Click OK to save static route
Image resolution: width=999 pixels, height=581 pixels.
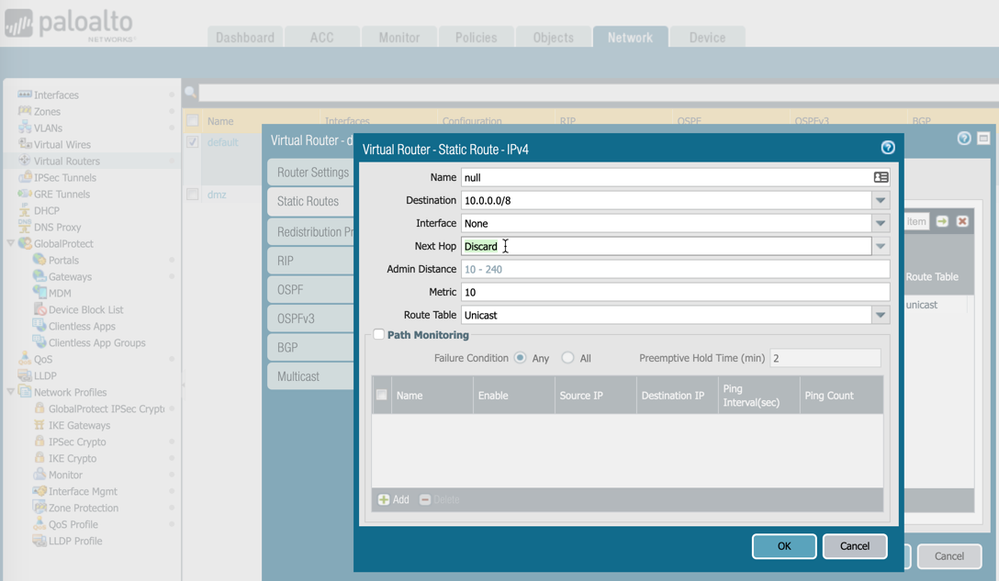click(x=784, y=546)
